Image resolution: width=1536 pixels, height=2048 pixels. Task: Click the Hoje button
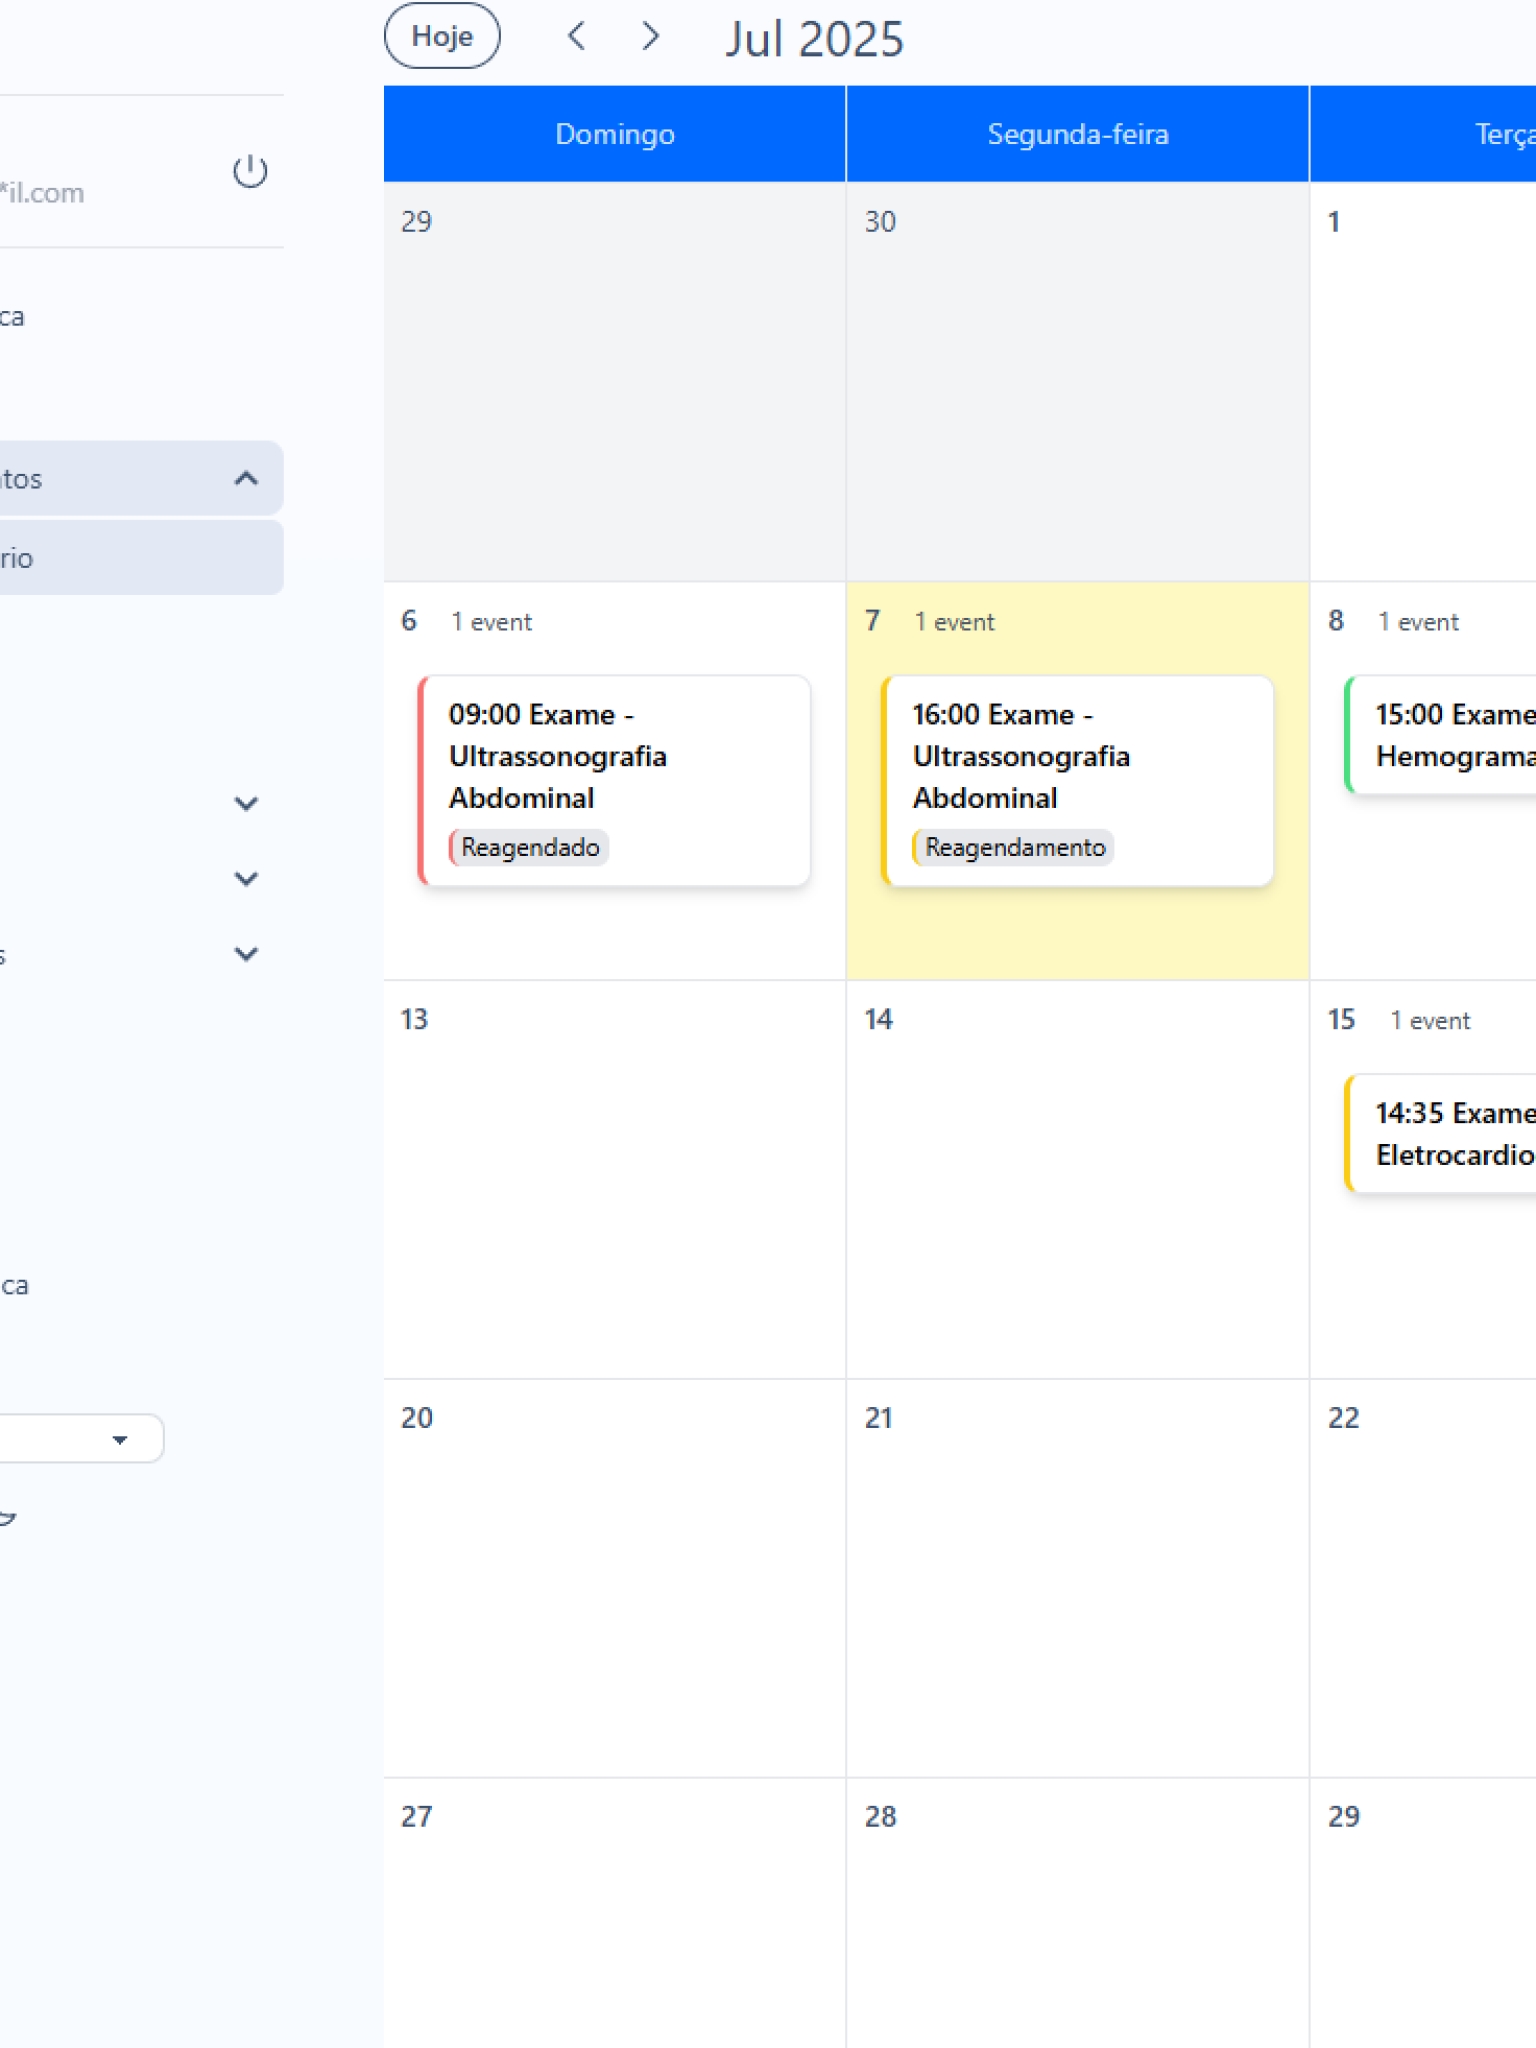pyautogui.click(x=442, y=37)
